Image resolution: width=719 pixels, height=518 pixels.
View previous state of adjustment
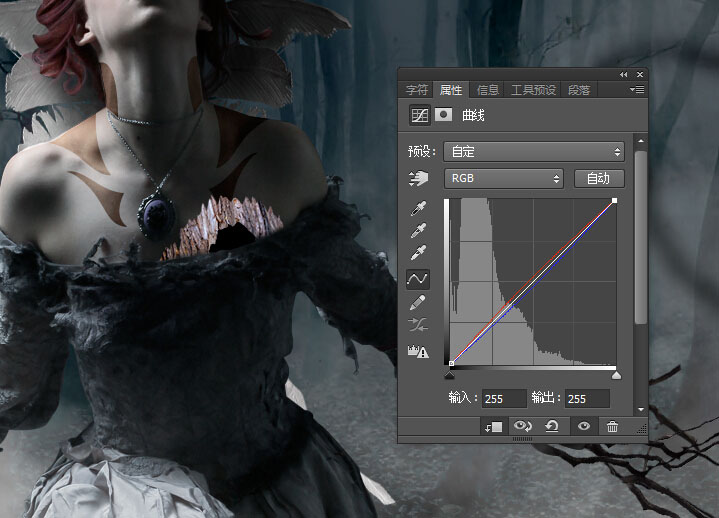(x=522, y=426)
